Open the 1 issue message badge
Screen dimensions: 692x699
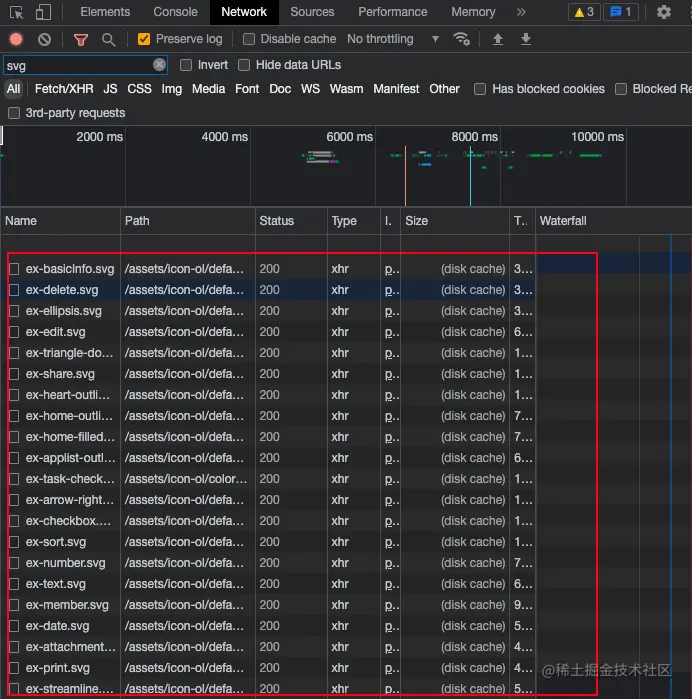click(x=621, y=12)
